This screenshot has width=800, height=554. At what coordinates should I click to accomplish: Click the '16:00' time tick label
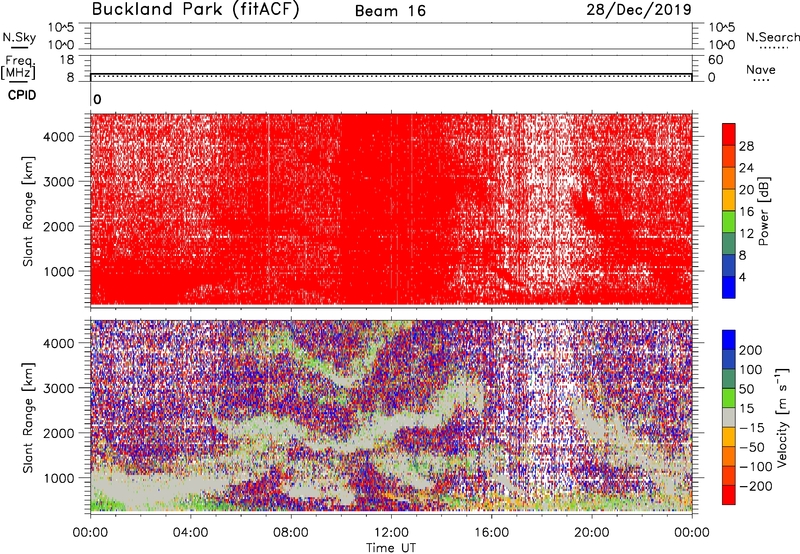click(491, 533)
